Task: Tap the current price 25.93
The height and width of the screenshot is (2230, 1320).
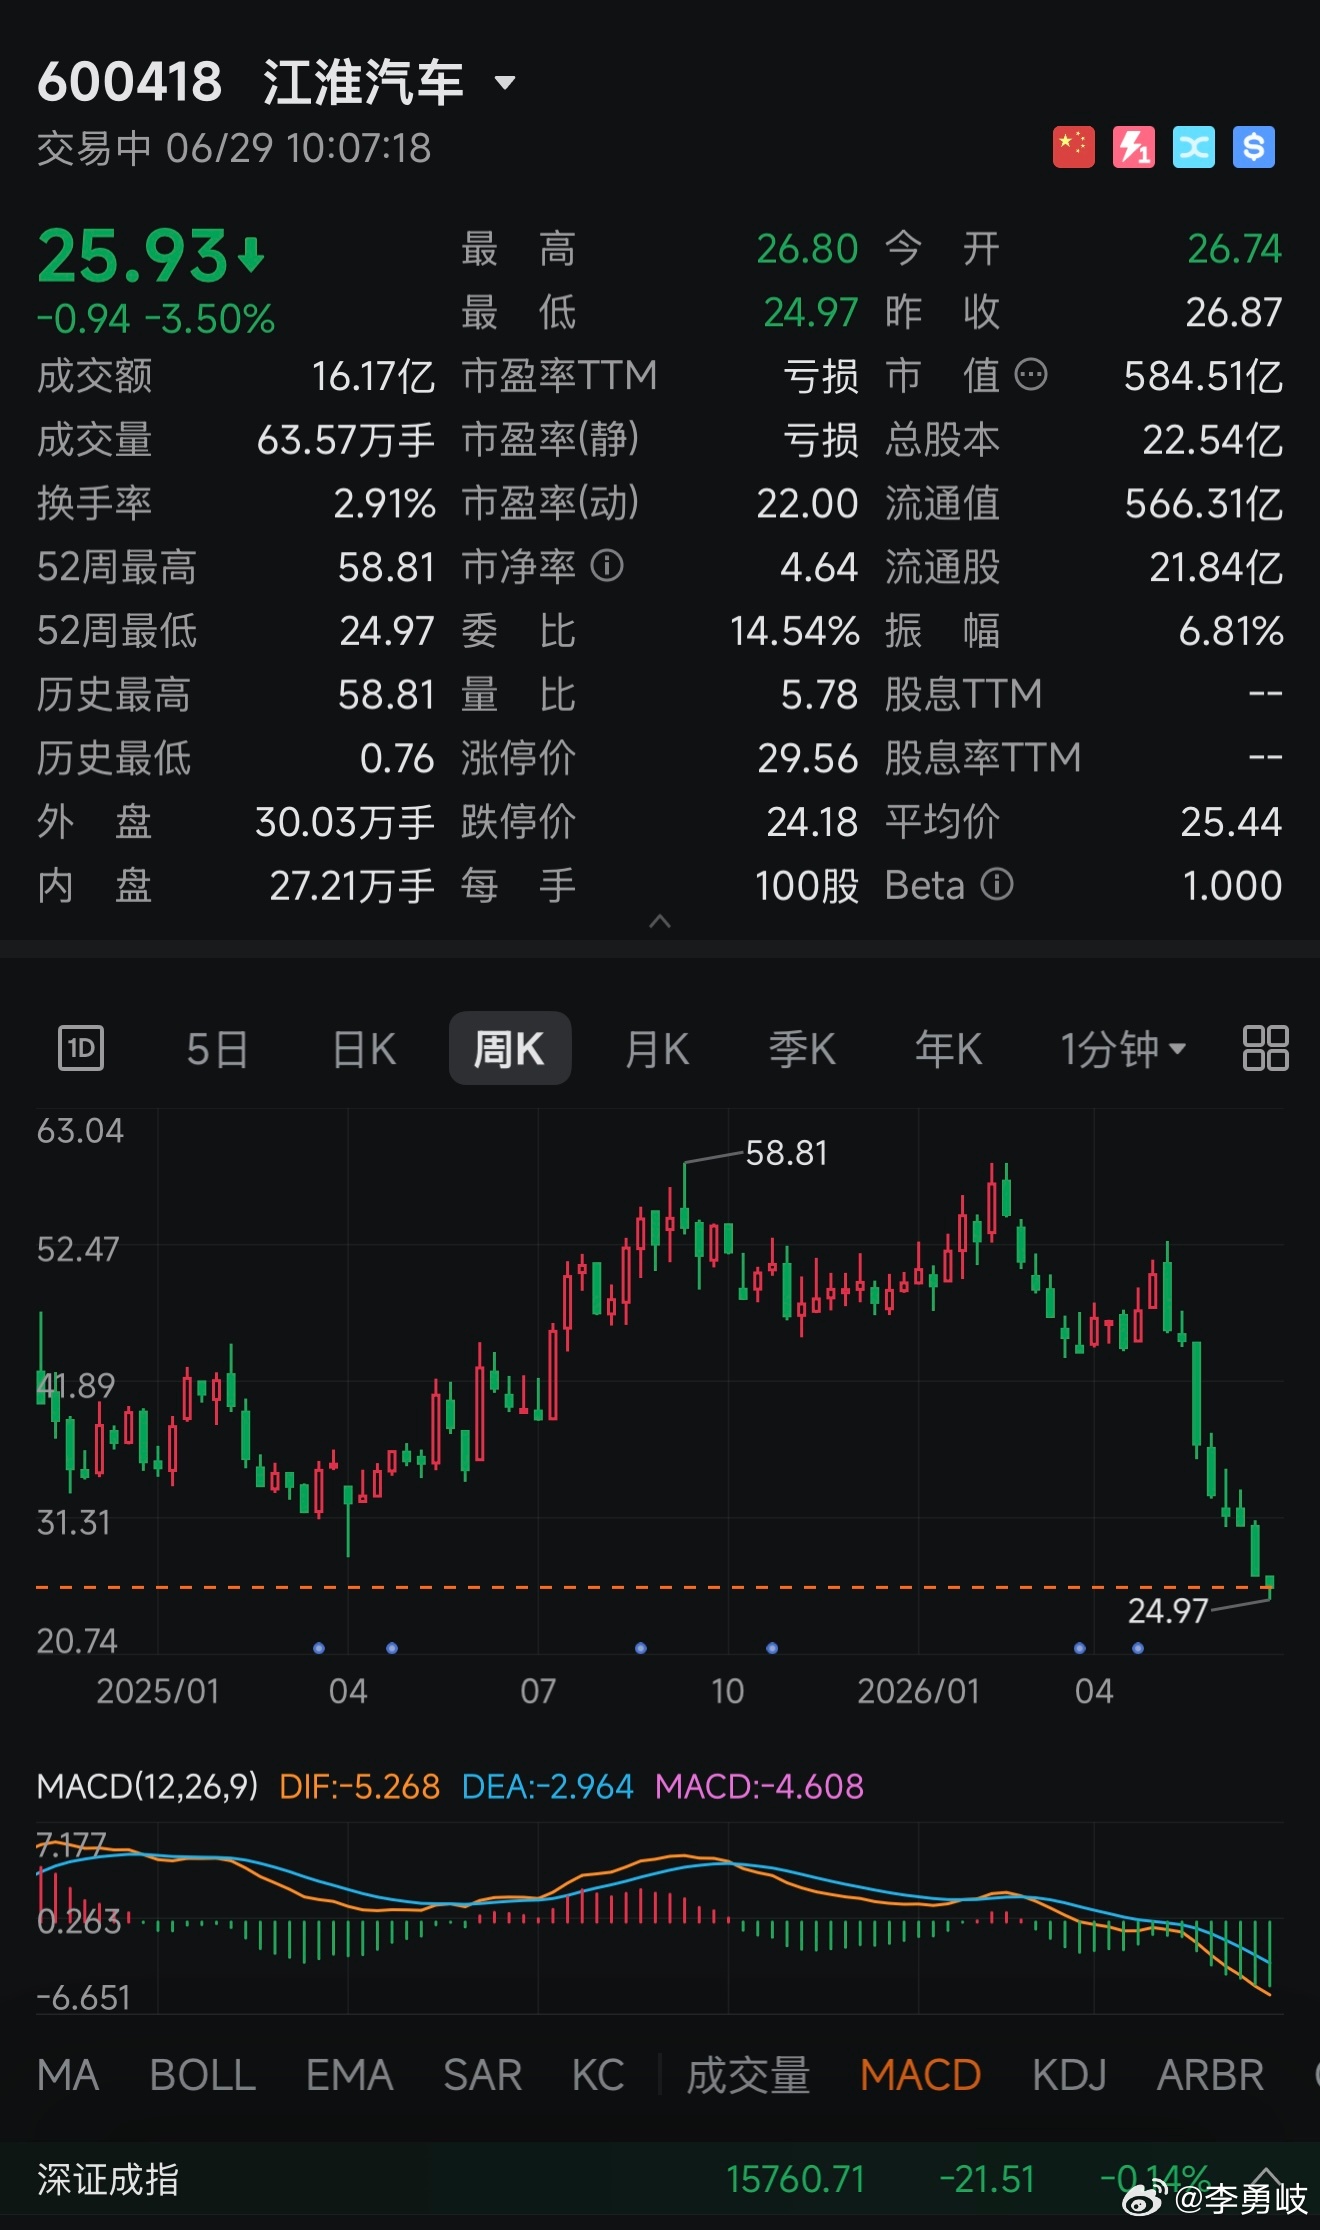Action: click(x=133, y=256)
